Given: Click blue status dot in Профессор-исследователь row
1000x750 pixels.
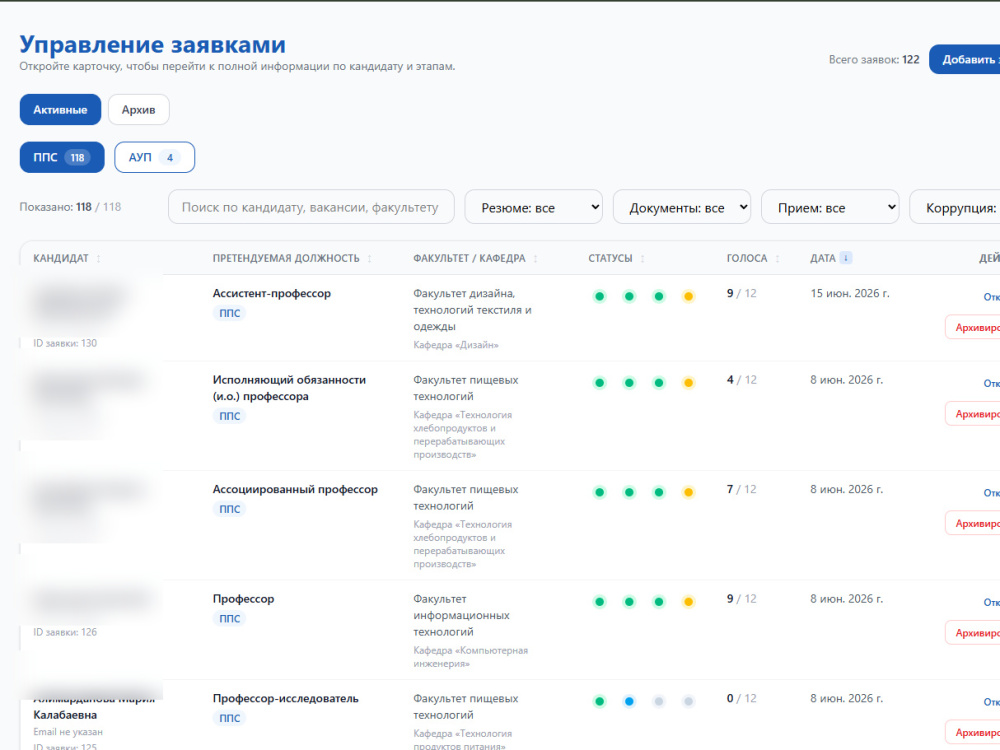Looking at the screenshot, I should tap(629, 702).
